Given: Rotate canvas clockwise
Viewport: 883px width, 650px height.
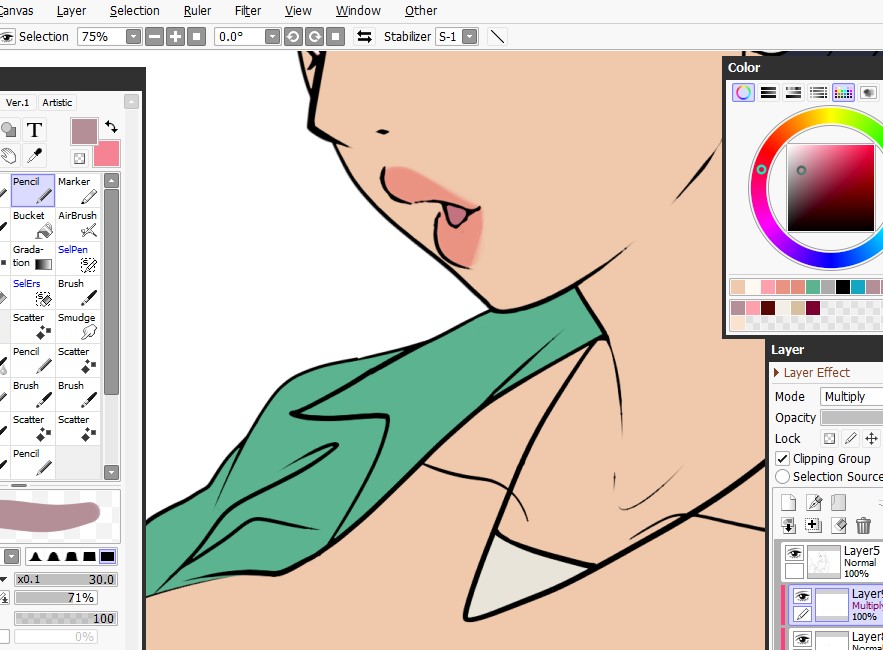Looking at the screenshot, I should click(x=314, y=37).
